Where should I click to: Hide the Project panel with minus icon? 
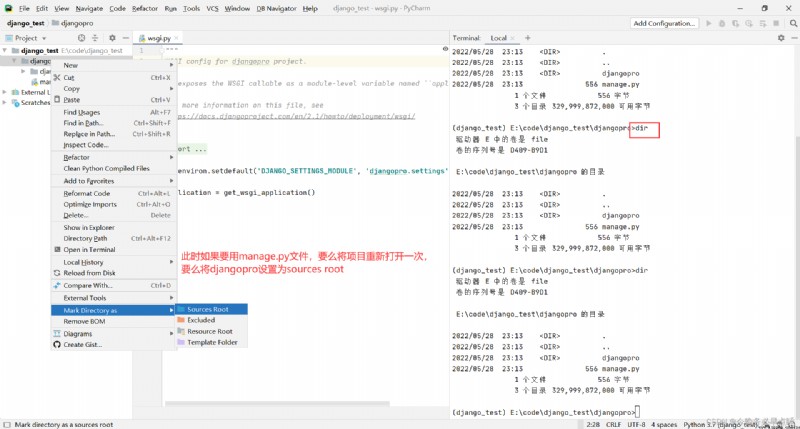[126, 38]
